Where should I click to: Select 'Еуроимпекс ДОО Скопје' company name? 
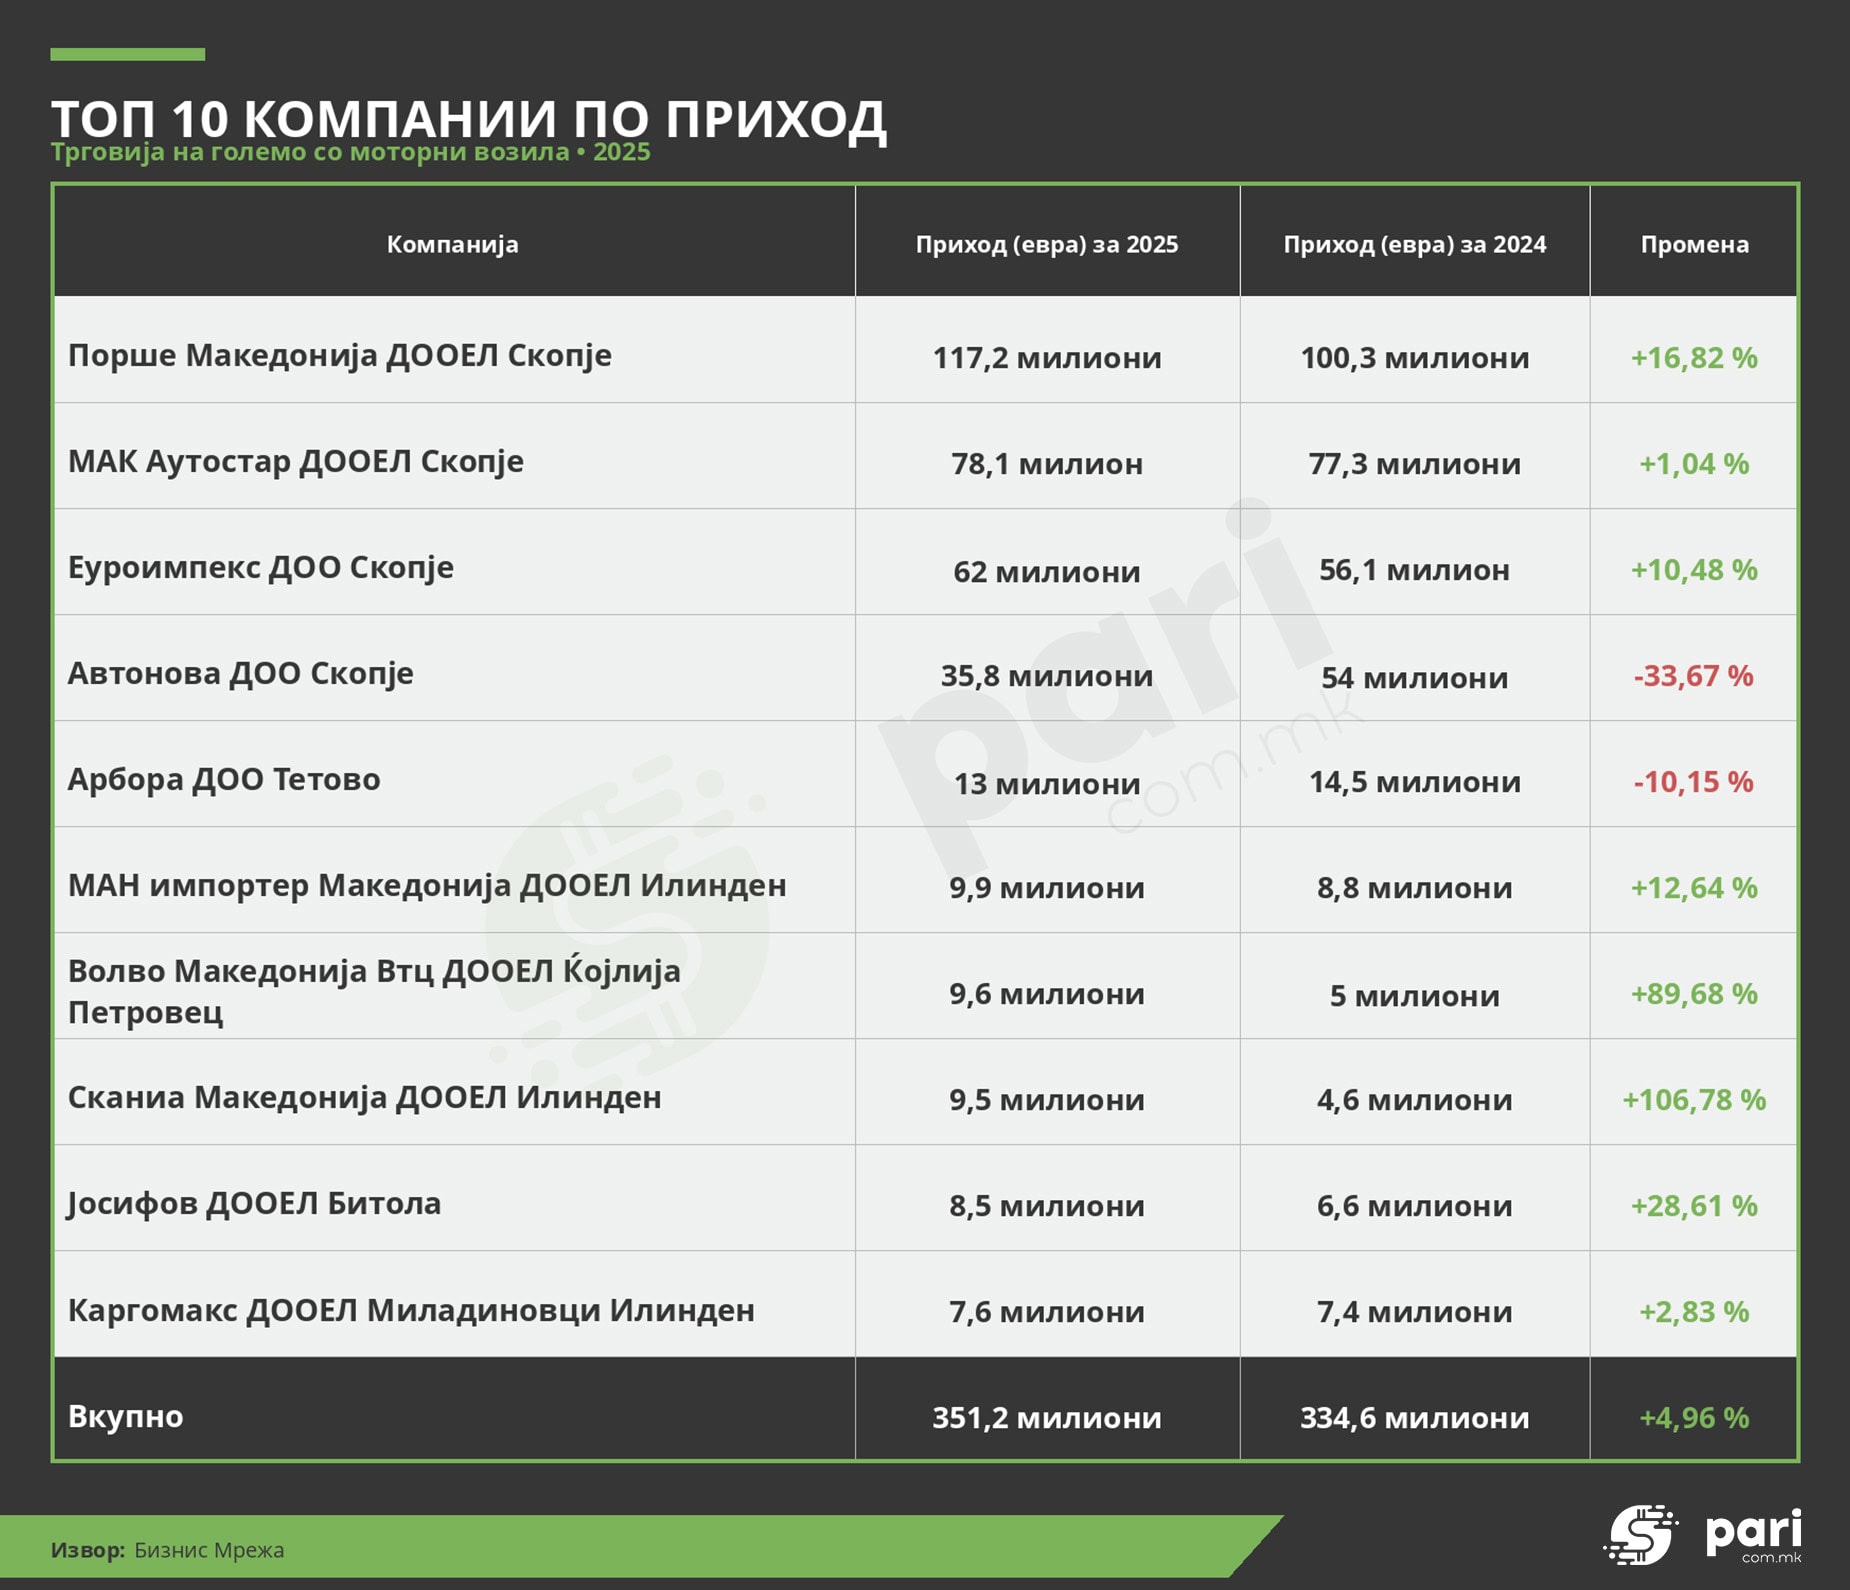pos(260,568)
